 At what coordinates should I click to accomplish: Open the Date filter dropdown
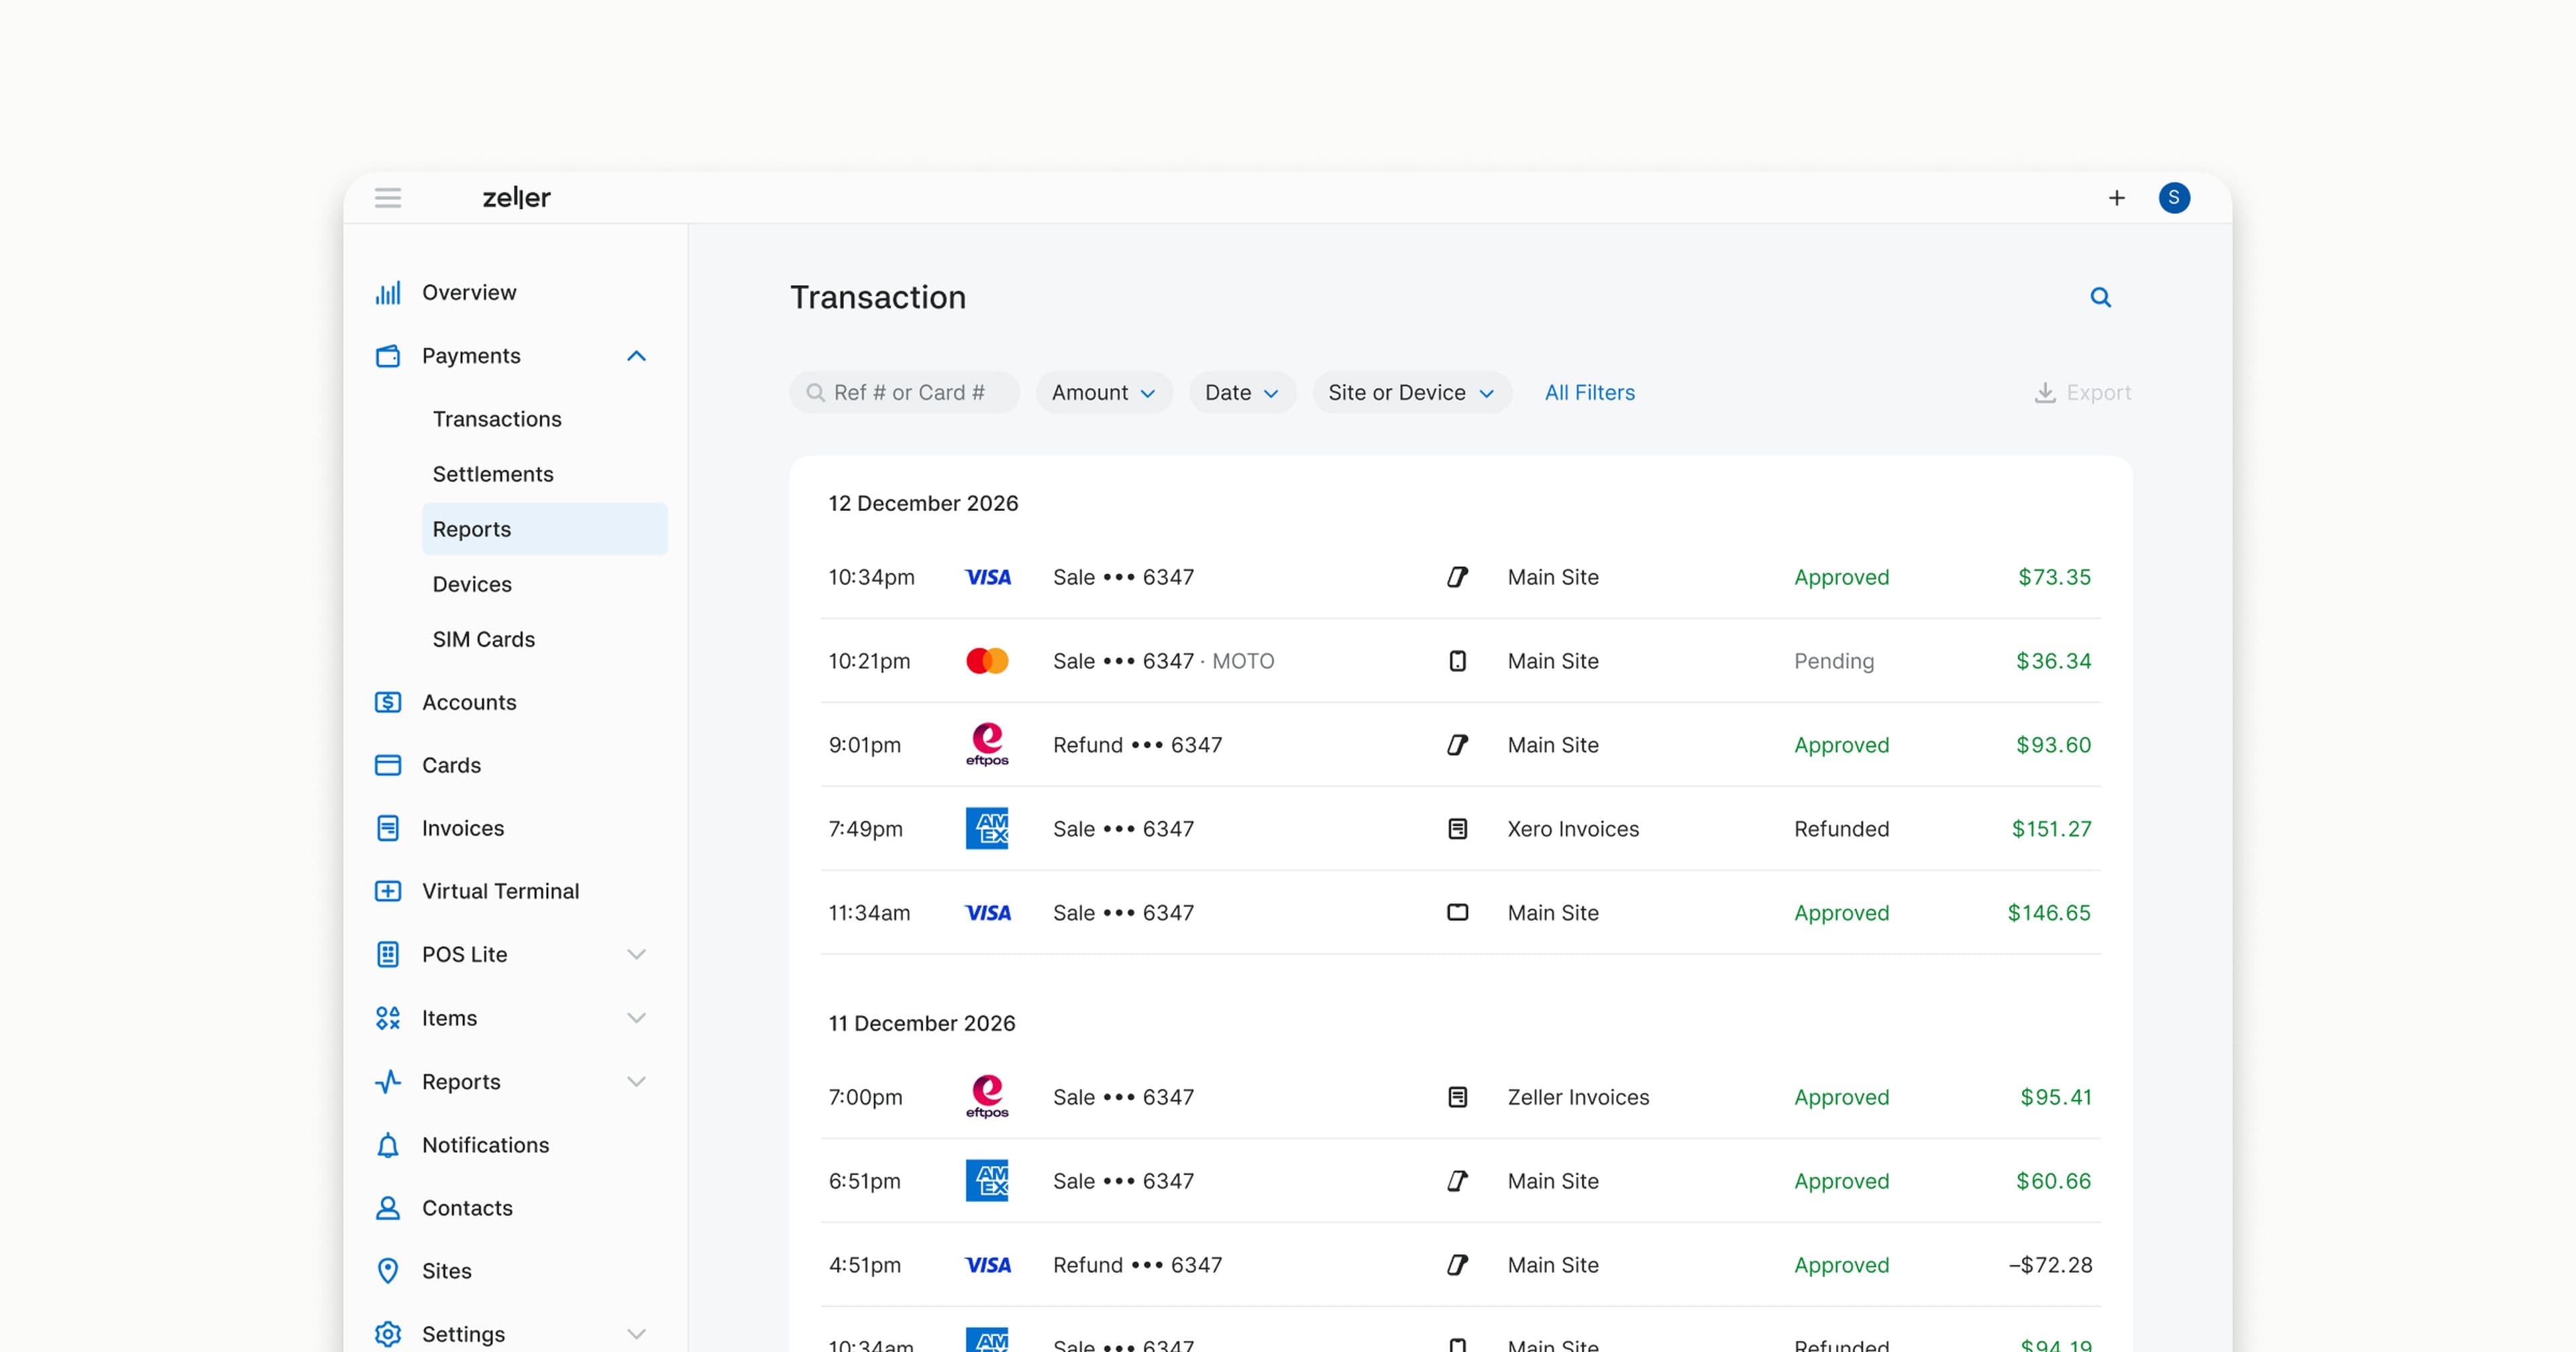[1242, 393]
